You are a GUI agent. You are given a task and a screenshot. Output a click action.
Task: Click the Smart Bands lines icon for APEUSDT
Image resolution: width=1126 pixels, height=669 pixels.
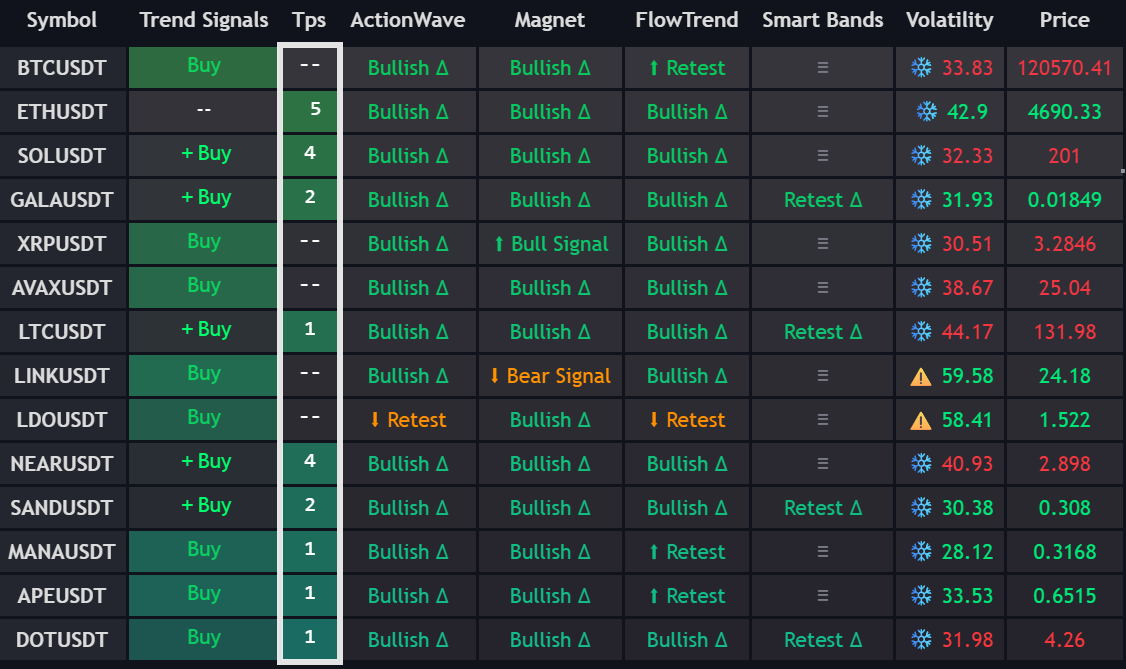823,596
